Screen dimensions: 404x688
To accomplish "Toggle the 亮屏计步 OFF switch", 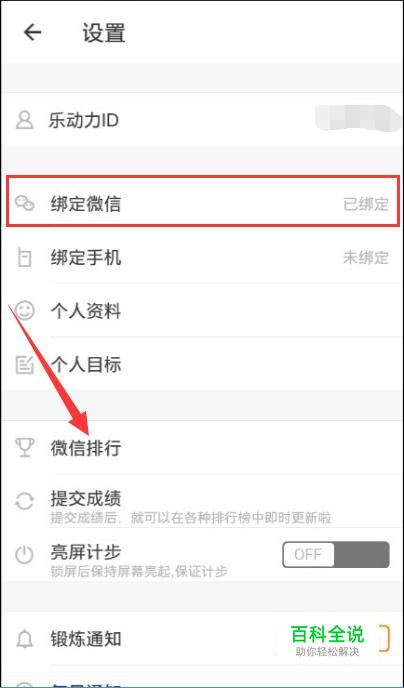I will pyautogui.click(x=336, y=554).
